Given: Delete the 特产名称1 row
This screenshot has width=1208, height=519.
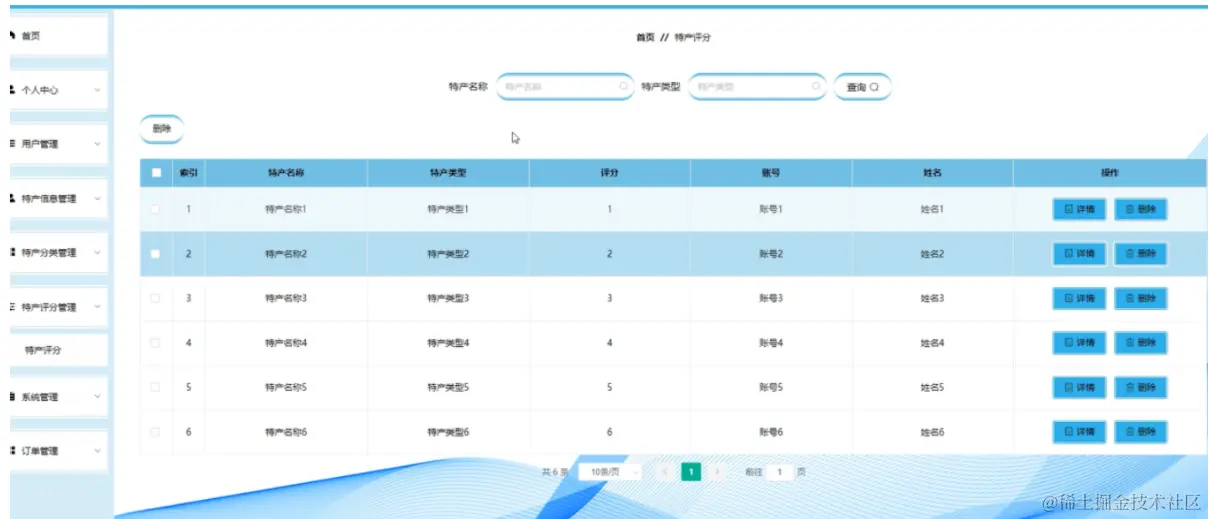Looking at the screenshot, I should click(1140, 210).
